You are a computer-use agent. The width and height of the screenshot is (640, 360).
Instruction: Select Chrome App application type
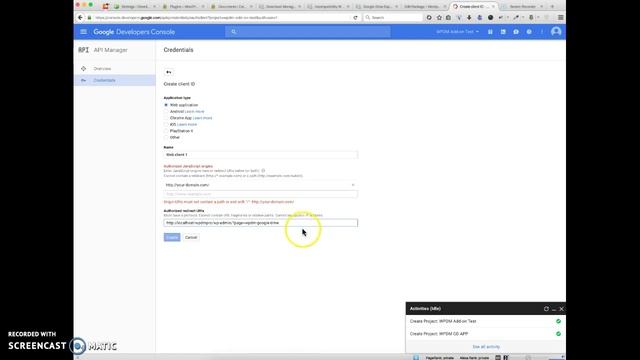[166, 118]
